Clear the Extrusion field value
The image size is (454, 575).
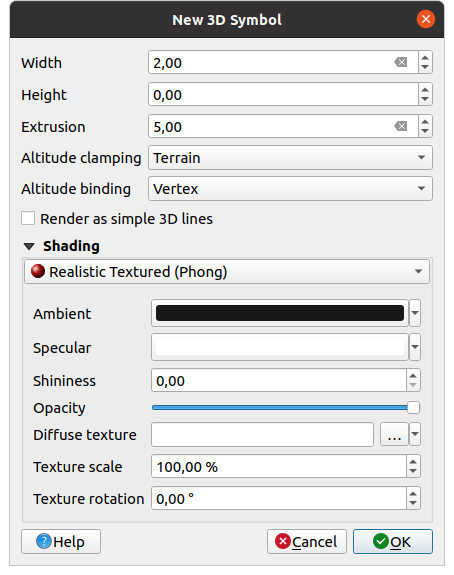(400, 127)
